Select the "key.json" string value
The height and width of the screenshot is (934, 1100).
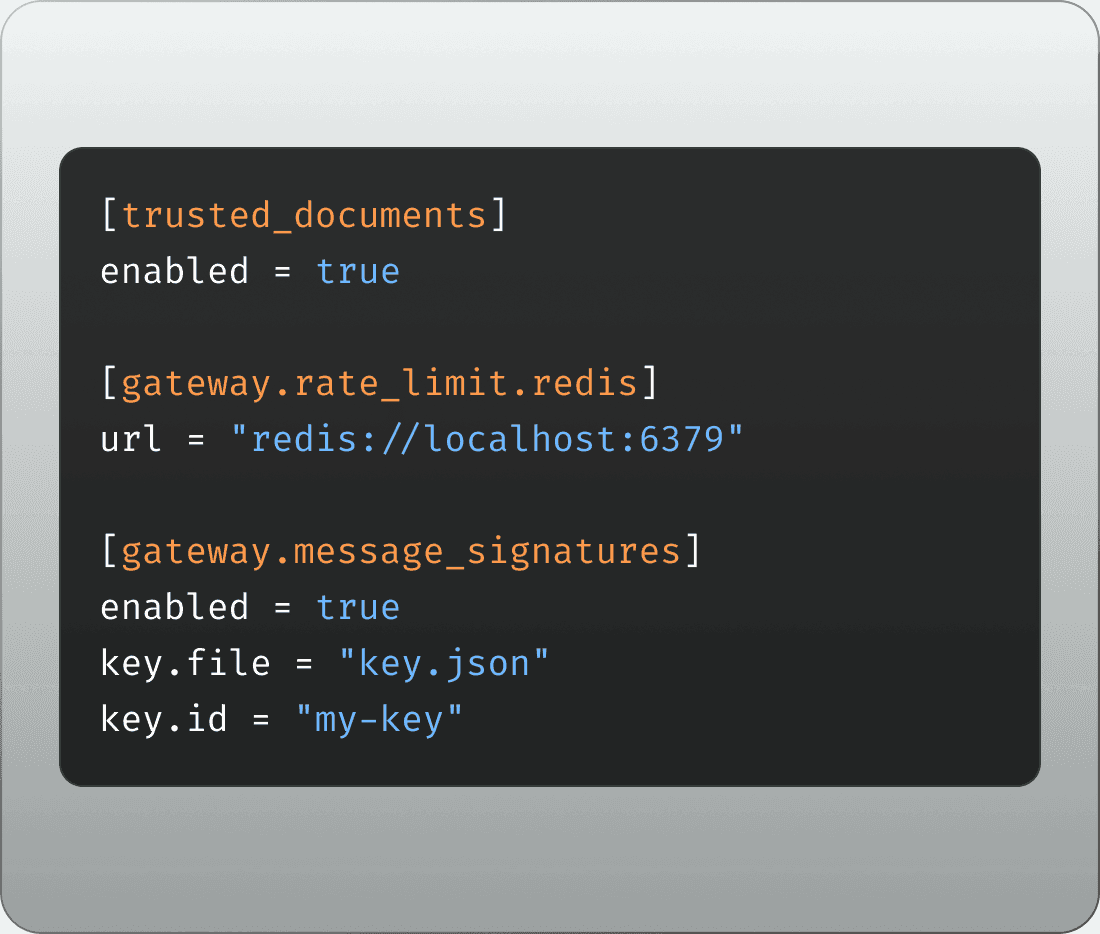[444, 663]
